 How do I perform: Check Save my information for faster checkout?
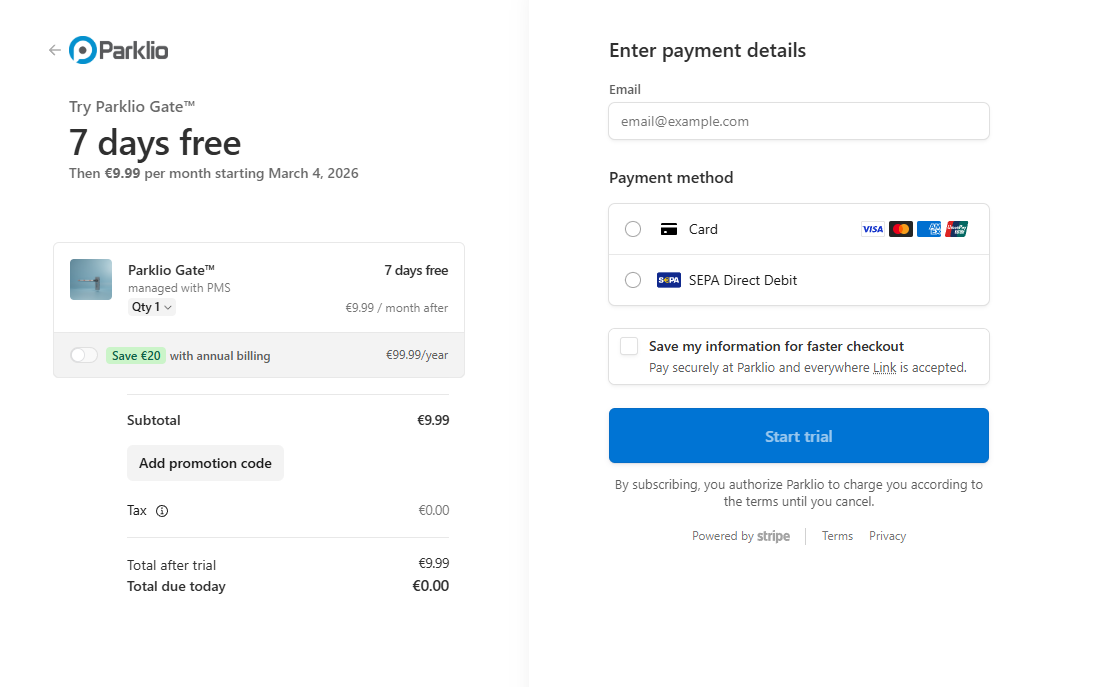(629, 346)
